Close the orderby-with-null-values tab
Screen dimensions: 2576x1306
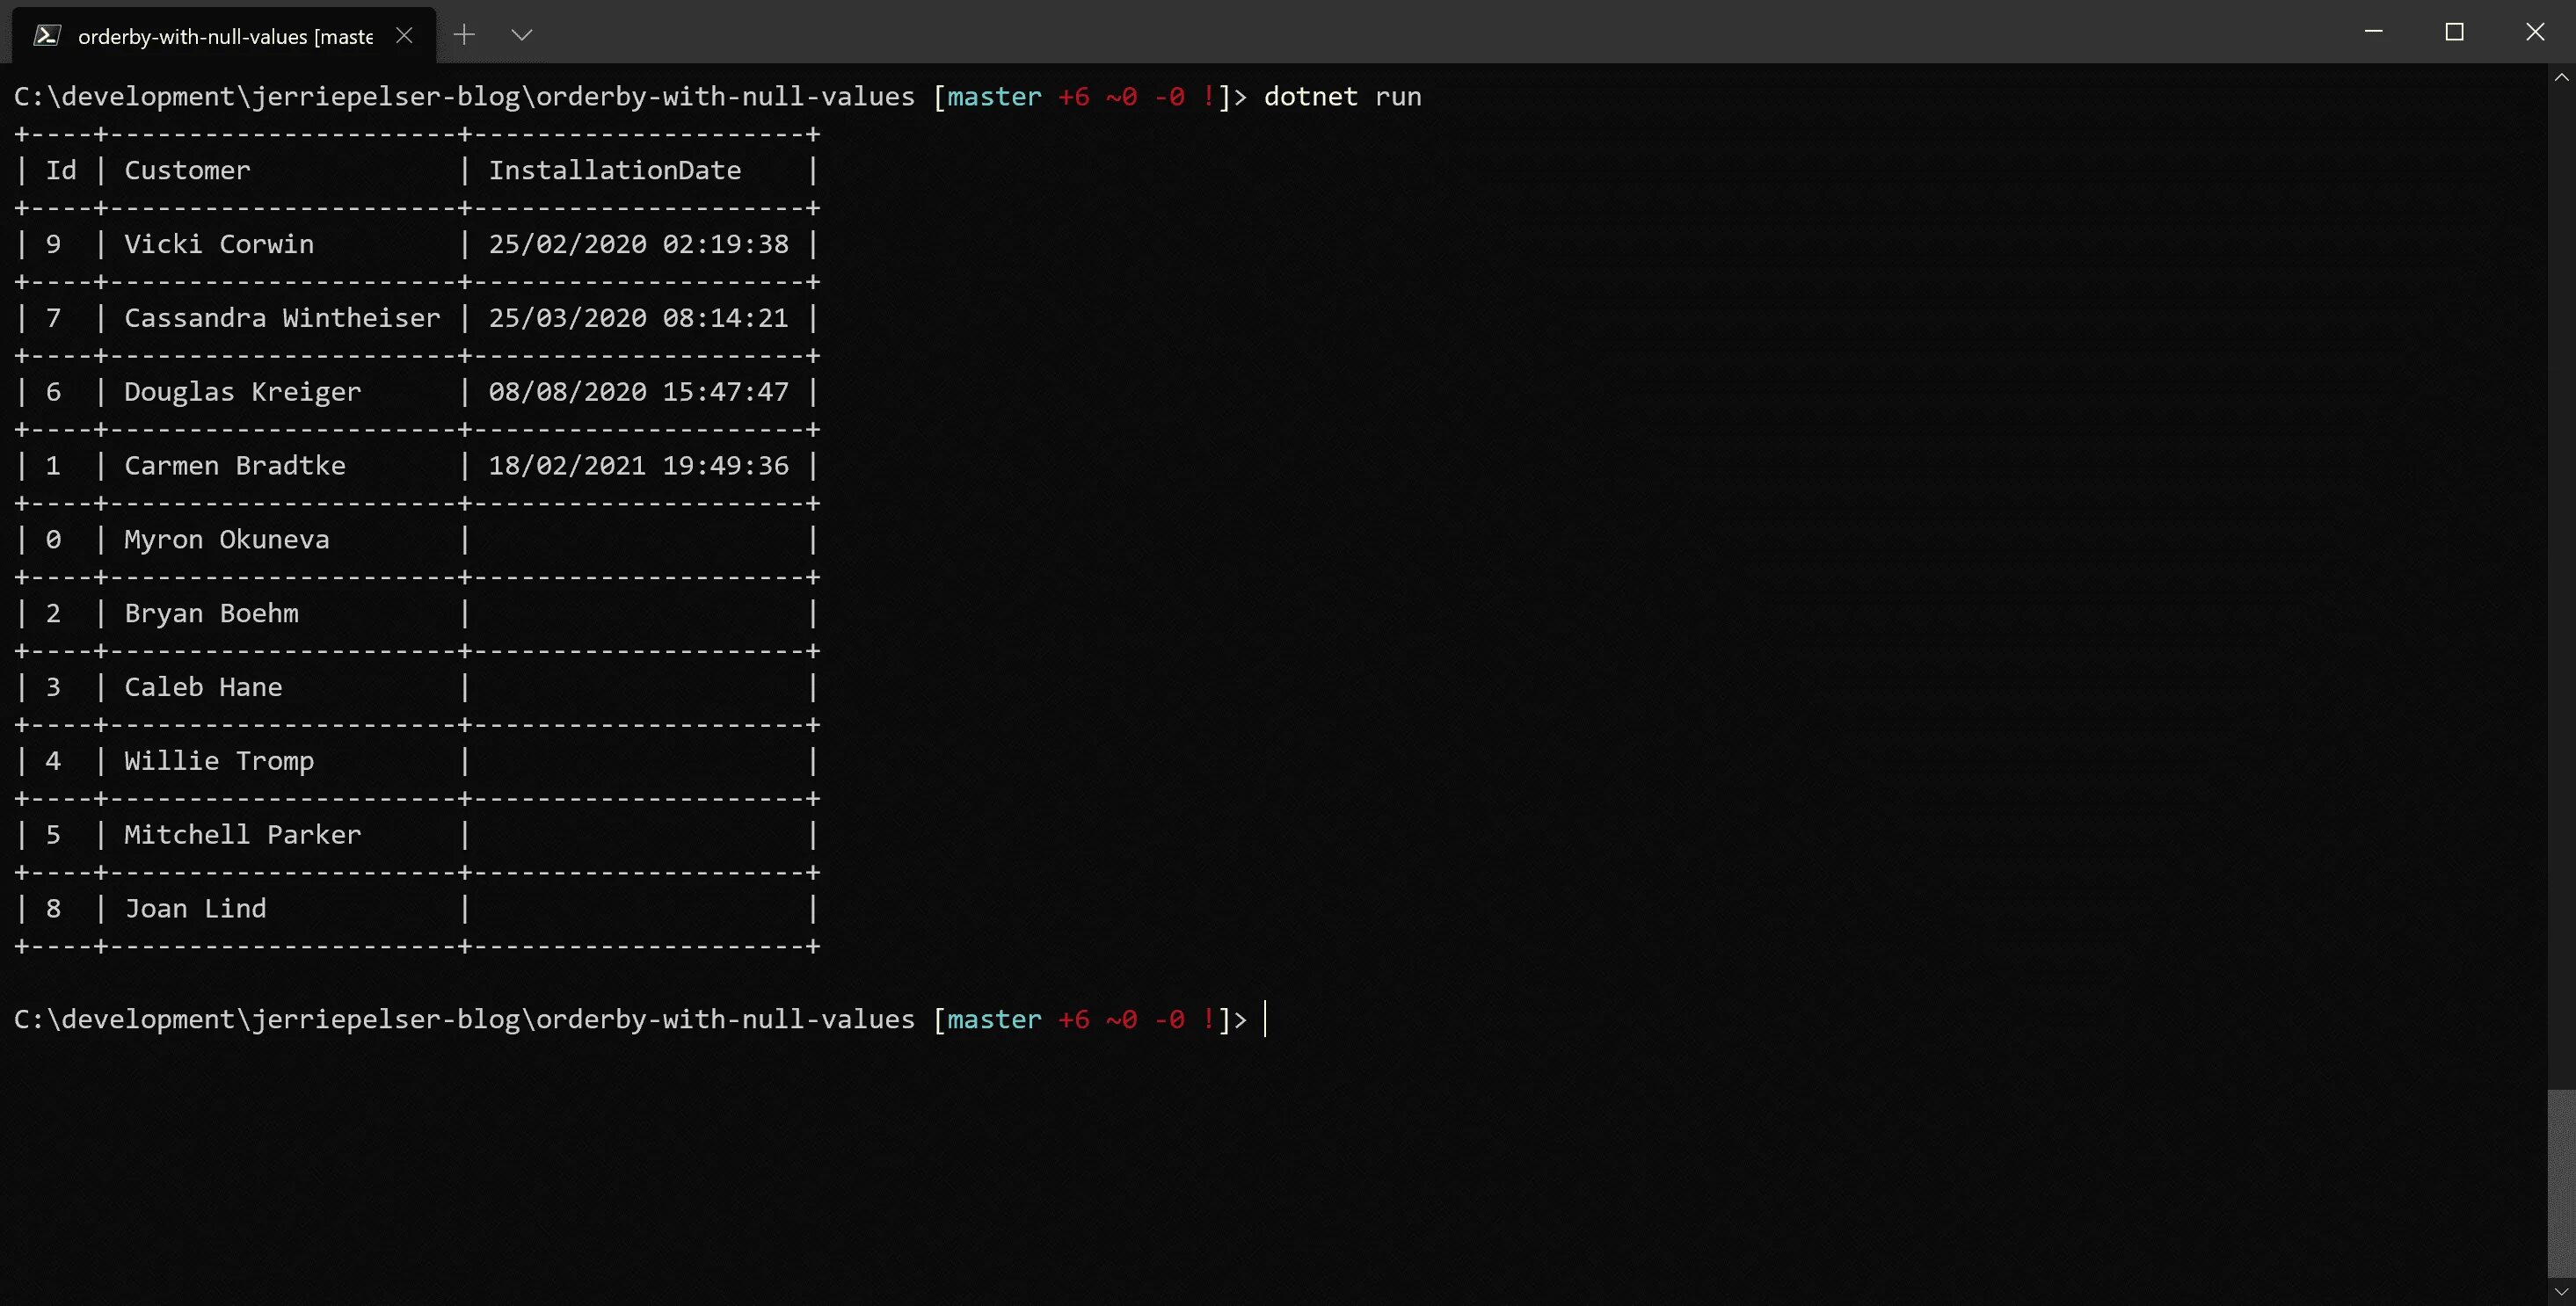[x=404, y=36]
